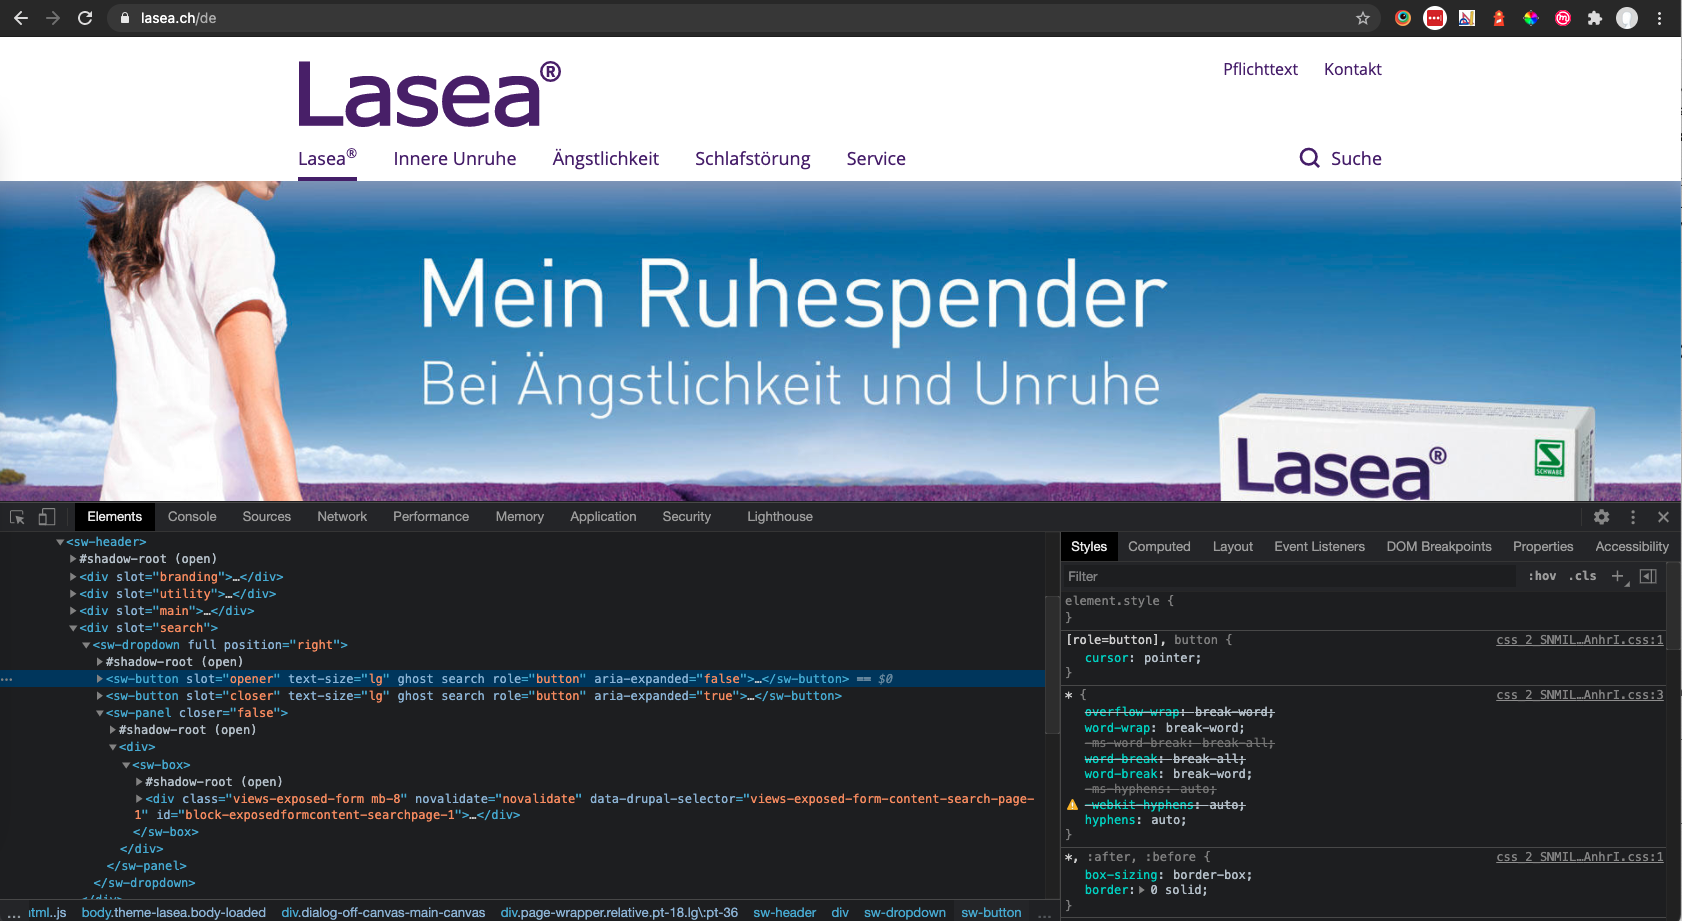Click the Lasea logo image

[429, 94]
